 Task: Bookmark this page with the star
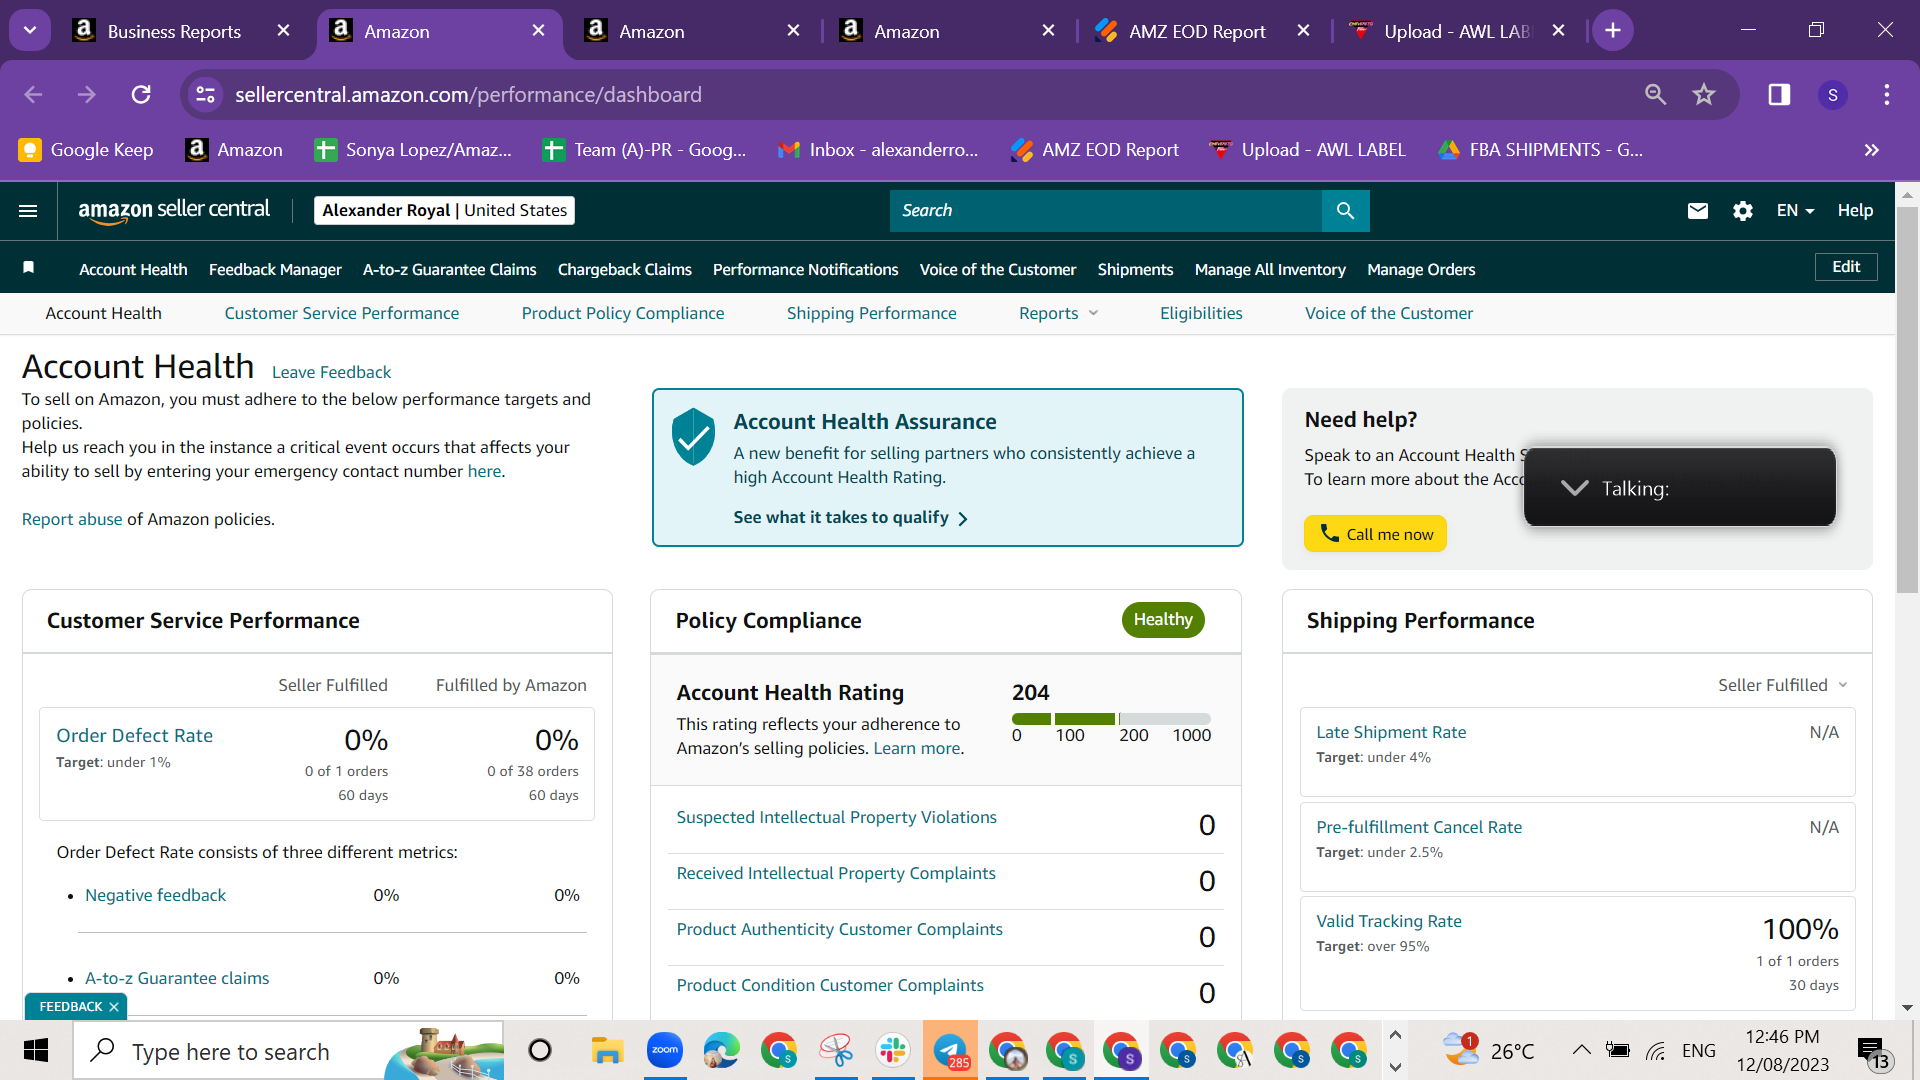point(1704,94)
